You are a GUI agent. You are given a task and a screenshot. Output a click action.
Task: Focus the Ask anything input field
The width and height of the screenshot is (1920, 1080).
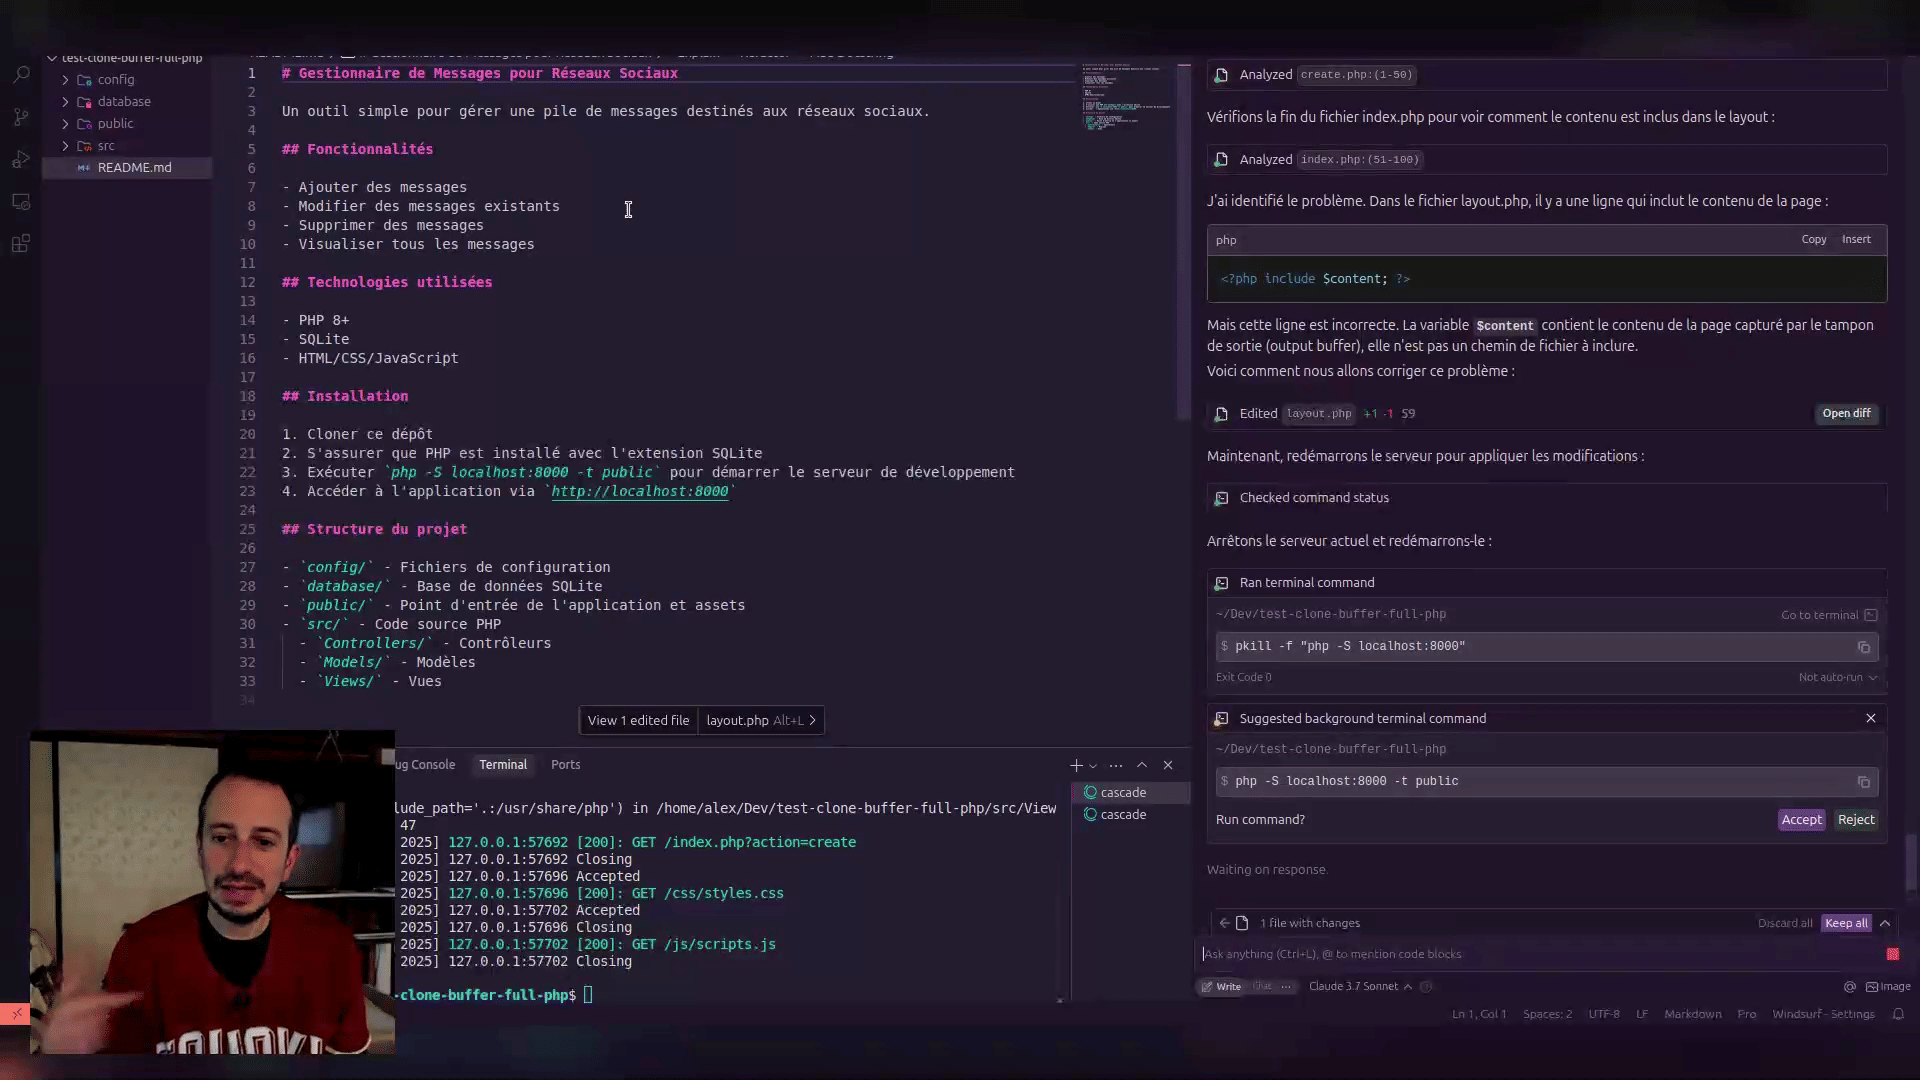(1530, 954)
